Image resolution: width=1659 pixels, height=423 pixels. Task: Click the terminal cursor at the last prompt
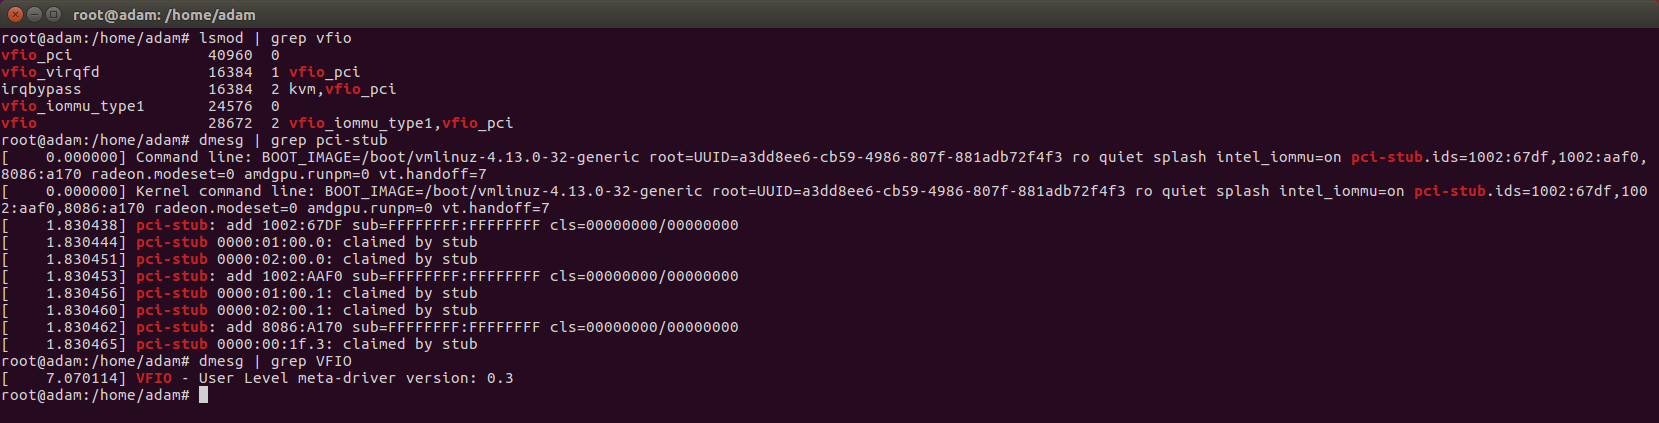click(x=203, y=395)
